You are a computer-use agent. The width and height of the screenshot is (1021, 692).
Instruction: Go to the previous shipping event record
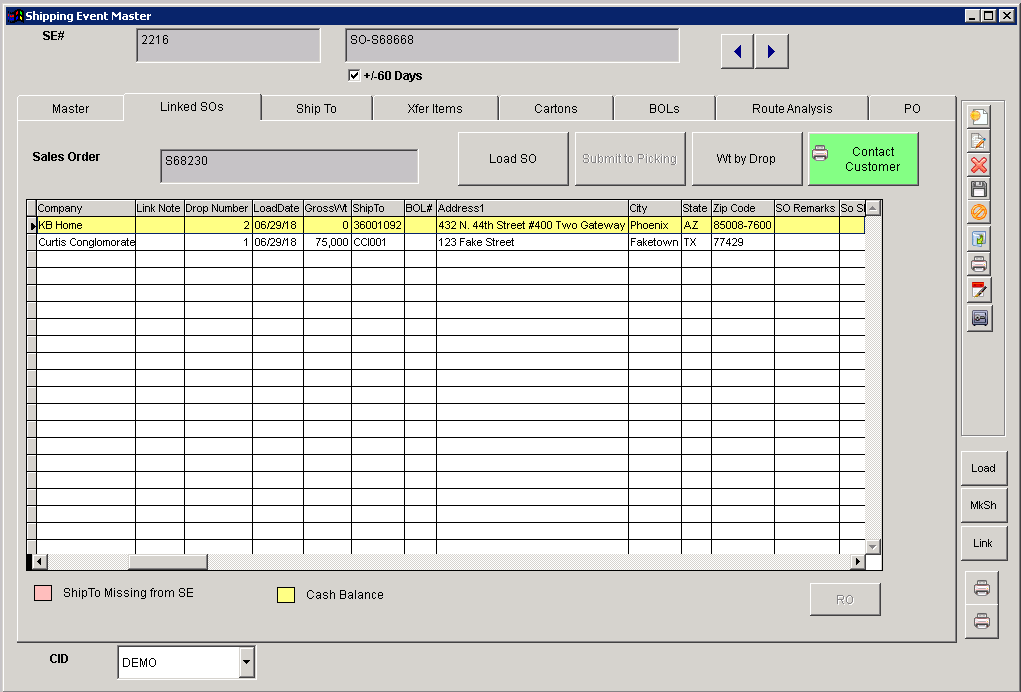[x=737, y=51]
